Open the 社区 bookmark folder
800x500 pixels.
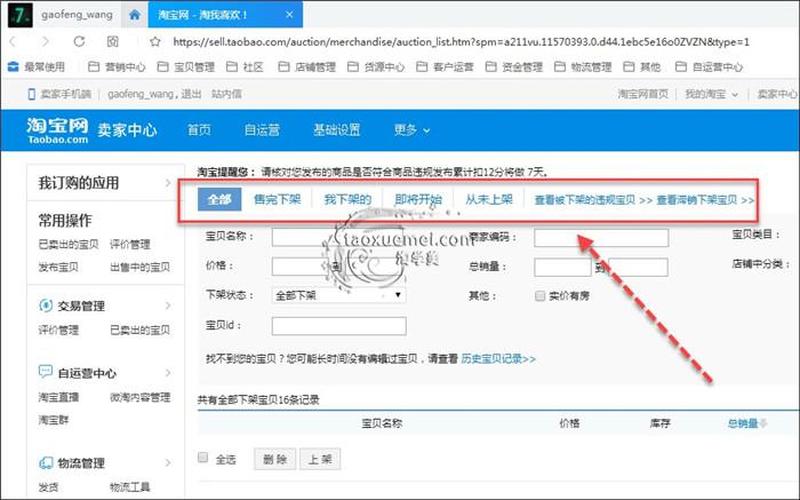[x=245, y=67]
